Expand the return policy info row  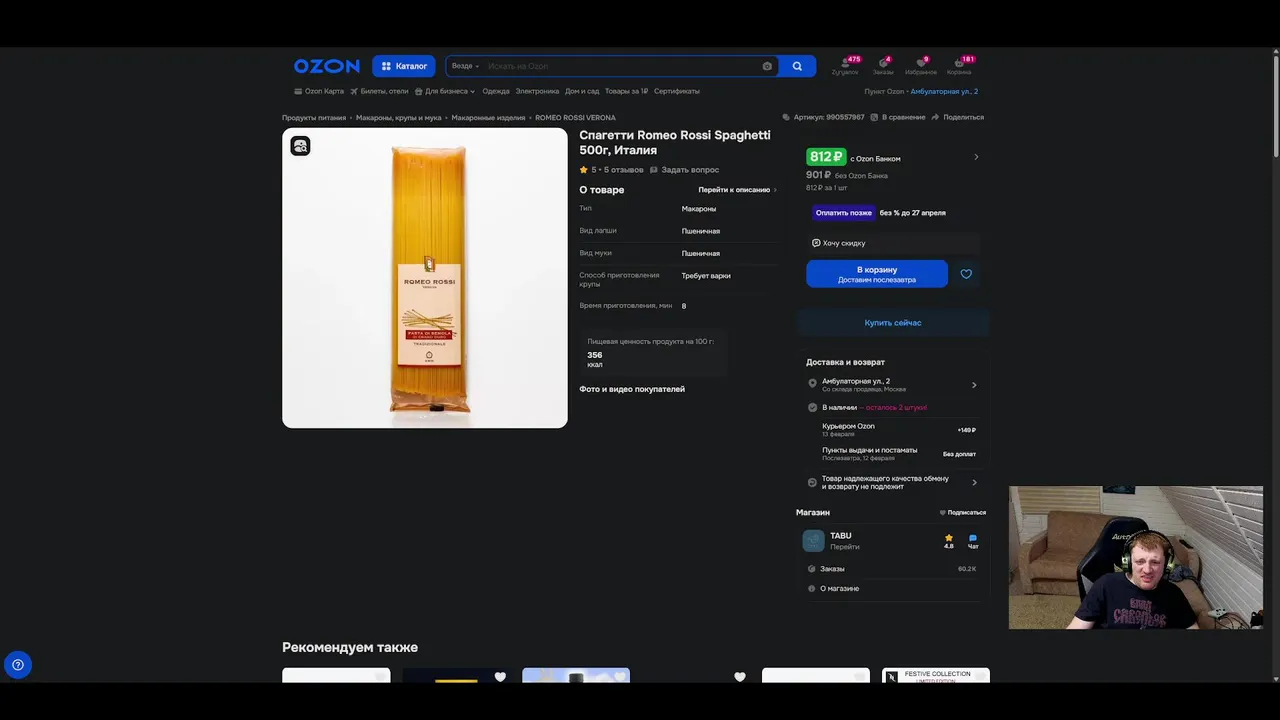point(893,482)
